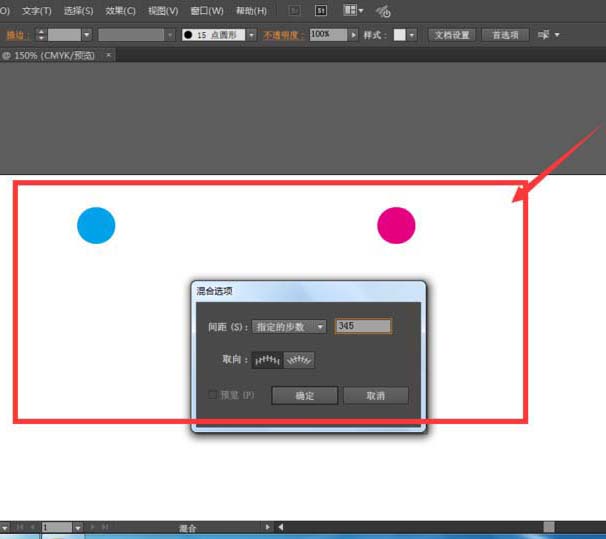
Task: Click the steps field showing 345
Action: click(363, 326)
